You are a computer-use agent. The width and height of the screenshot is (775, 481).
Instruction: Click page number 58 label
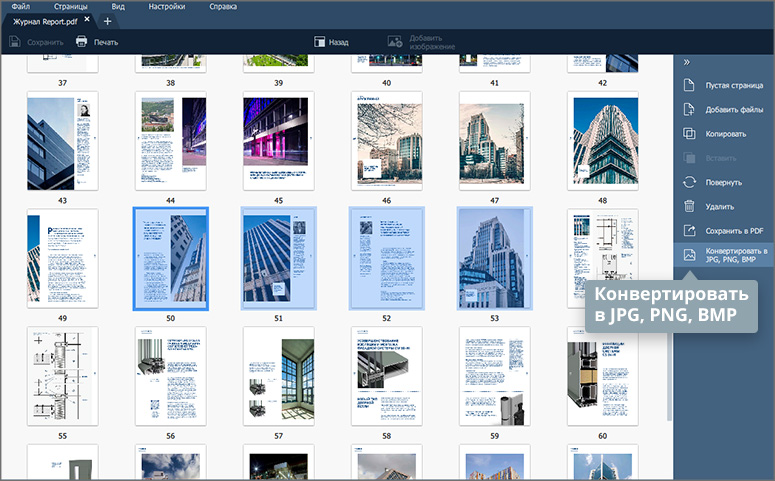pos(387,436)
